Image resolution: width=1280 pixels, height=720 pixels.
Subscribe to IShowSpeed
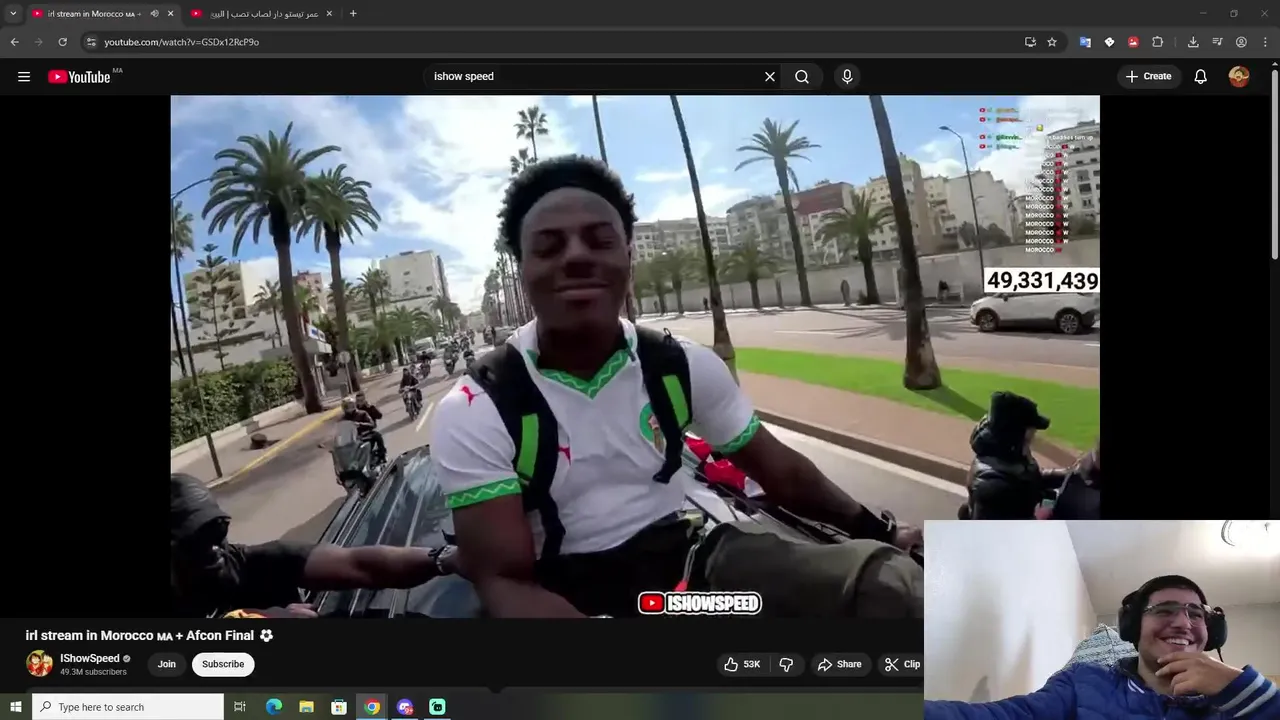[223, 664]
